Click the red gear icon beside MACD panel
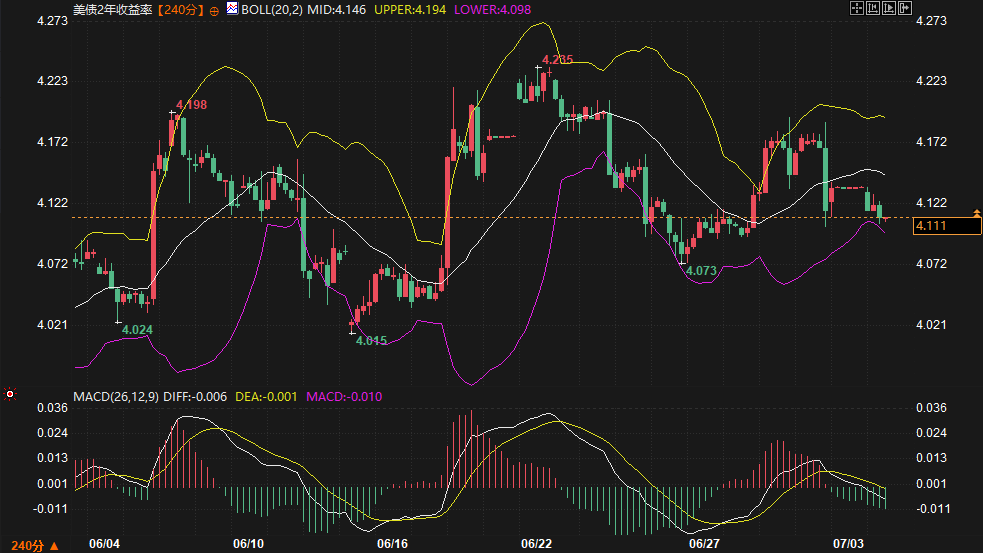Image resolution: width=983 pixels, height=553 pixels. pos(9,394)
